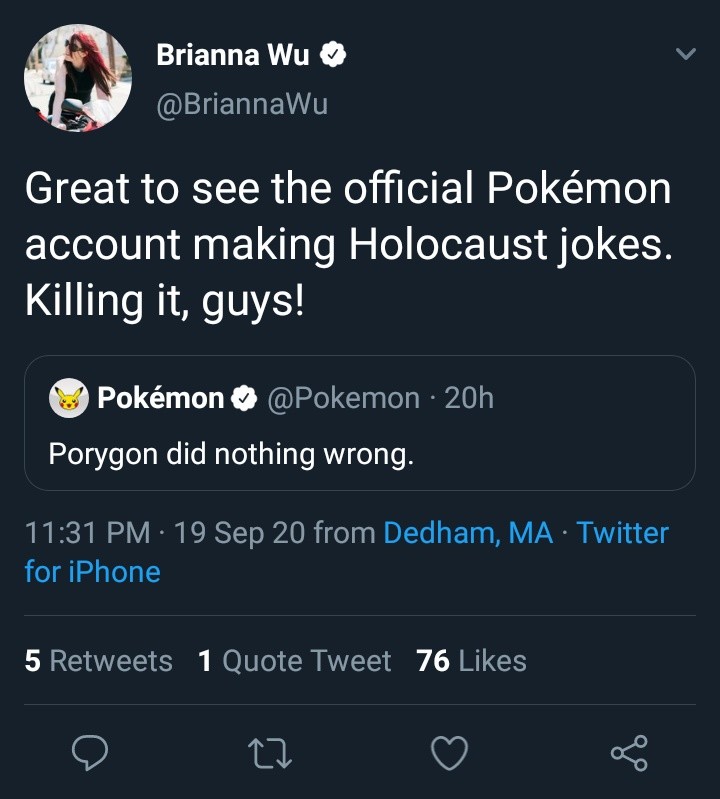The width and height of the screenshot is (720, 799).
Task: View the 5 Retweets list
Action: [x=98, y=661]
